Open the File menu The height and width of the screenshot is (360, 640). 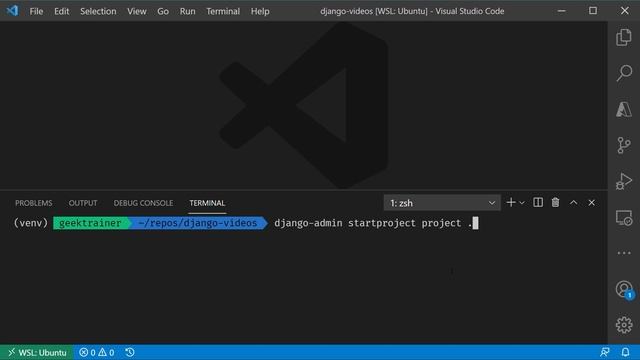tap(36, 11)
